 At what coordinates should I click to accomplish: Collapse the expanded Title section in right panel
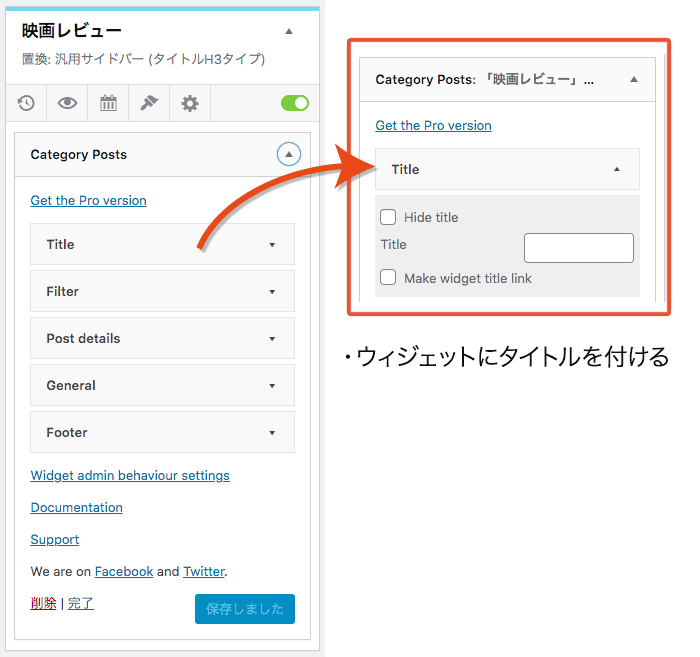tap(507, 169)
